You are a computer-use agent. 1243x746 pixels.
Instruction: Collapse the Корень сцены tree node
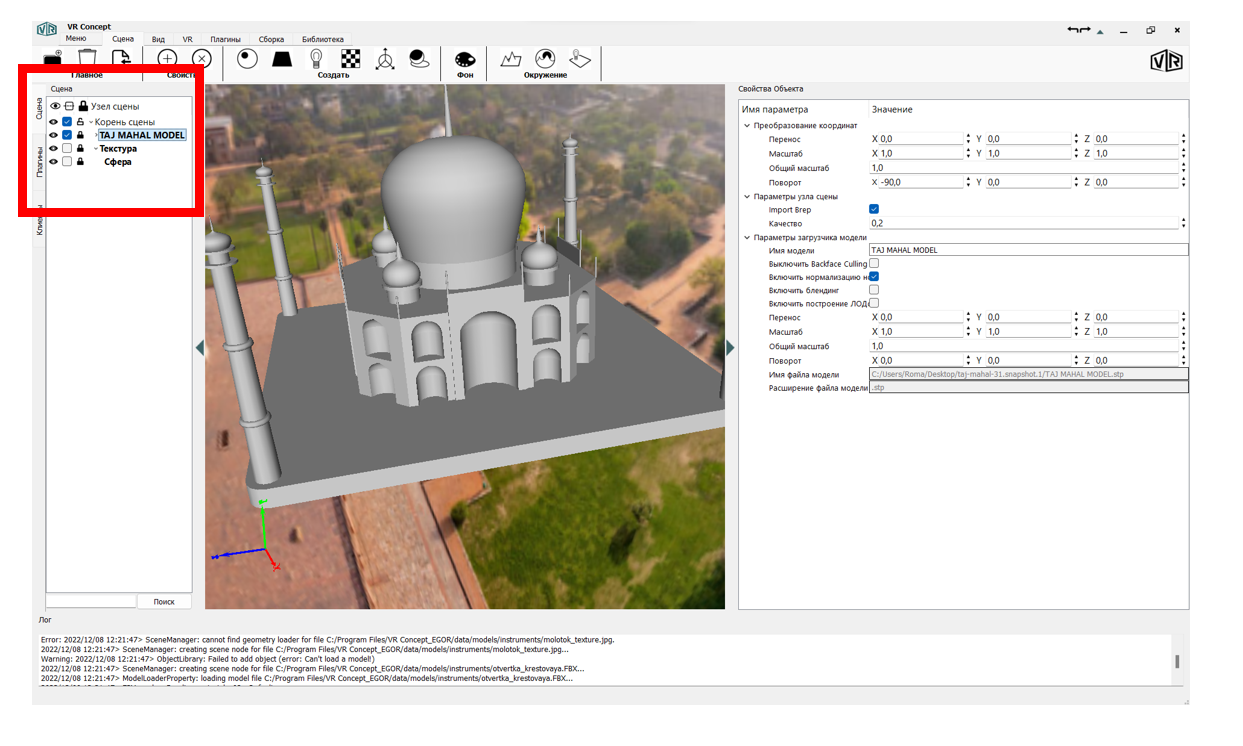(x=91, y=122)
